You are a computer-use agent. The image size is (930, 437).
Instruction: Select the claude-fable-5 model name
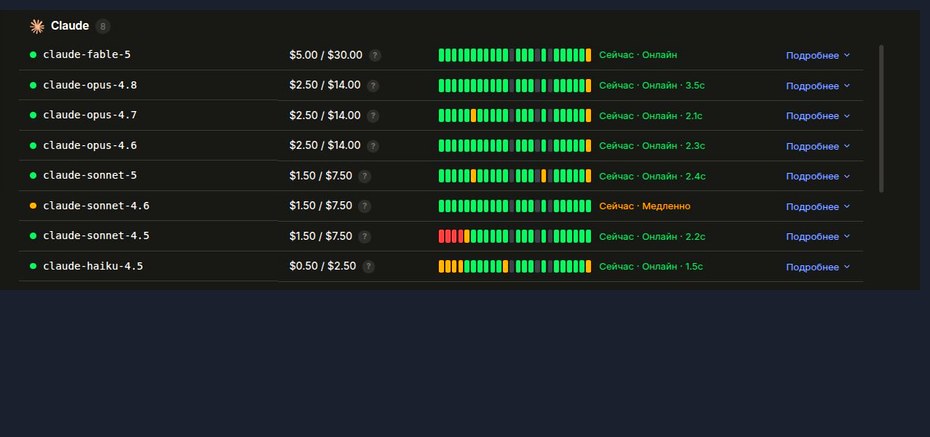87,55
